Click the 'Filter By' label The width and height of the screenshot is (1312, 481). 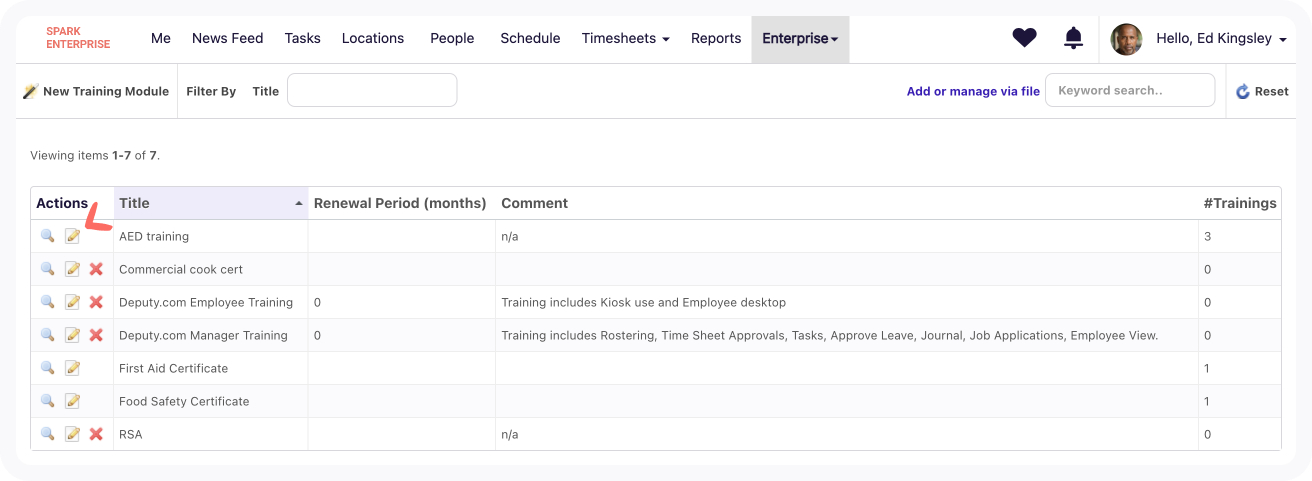[211, 91]
